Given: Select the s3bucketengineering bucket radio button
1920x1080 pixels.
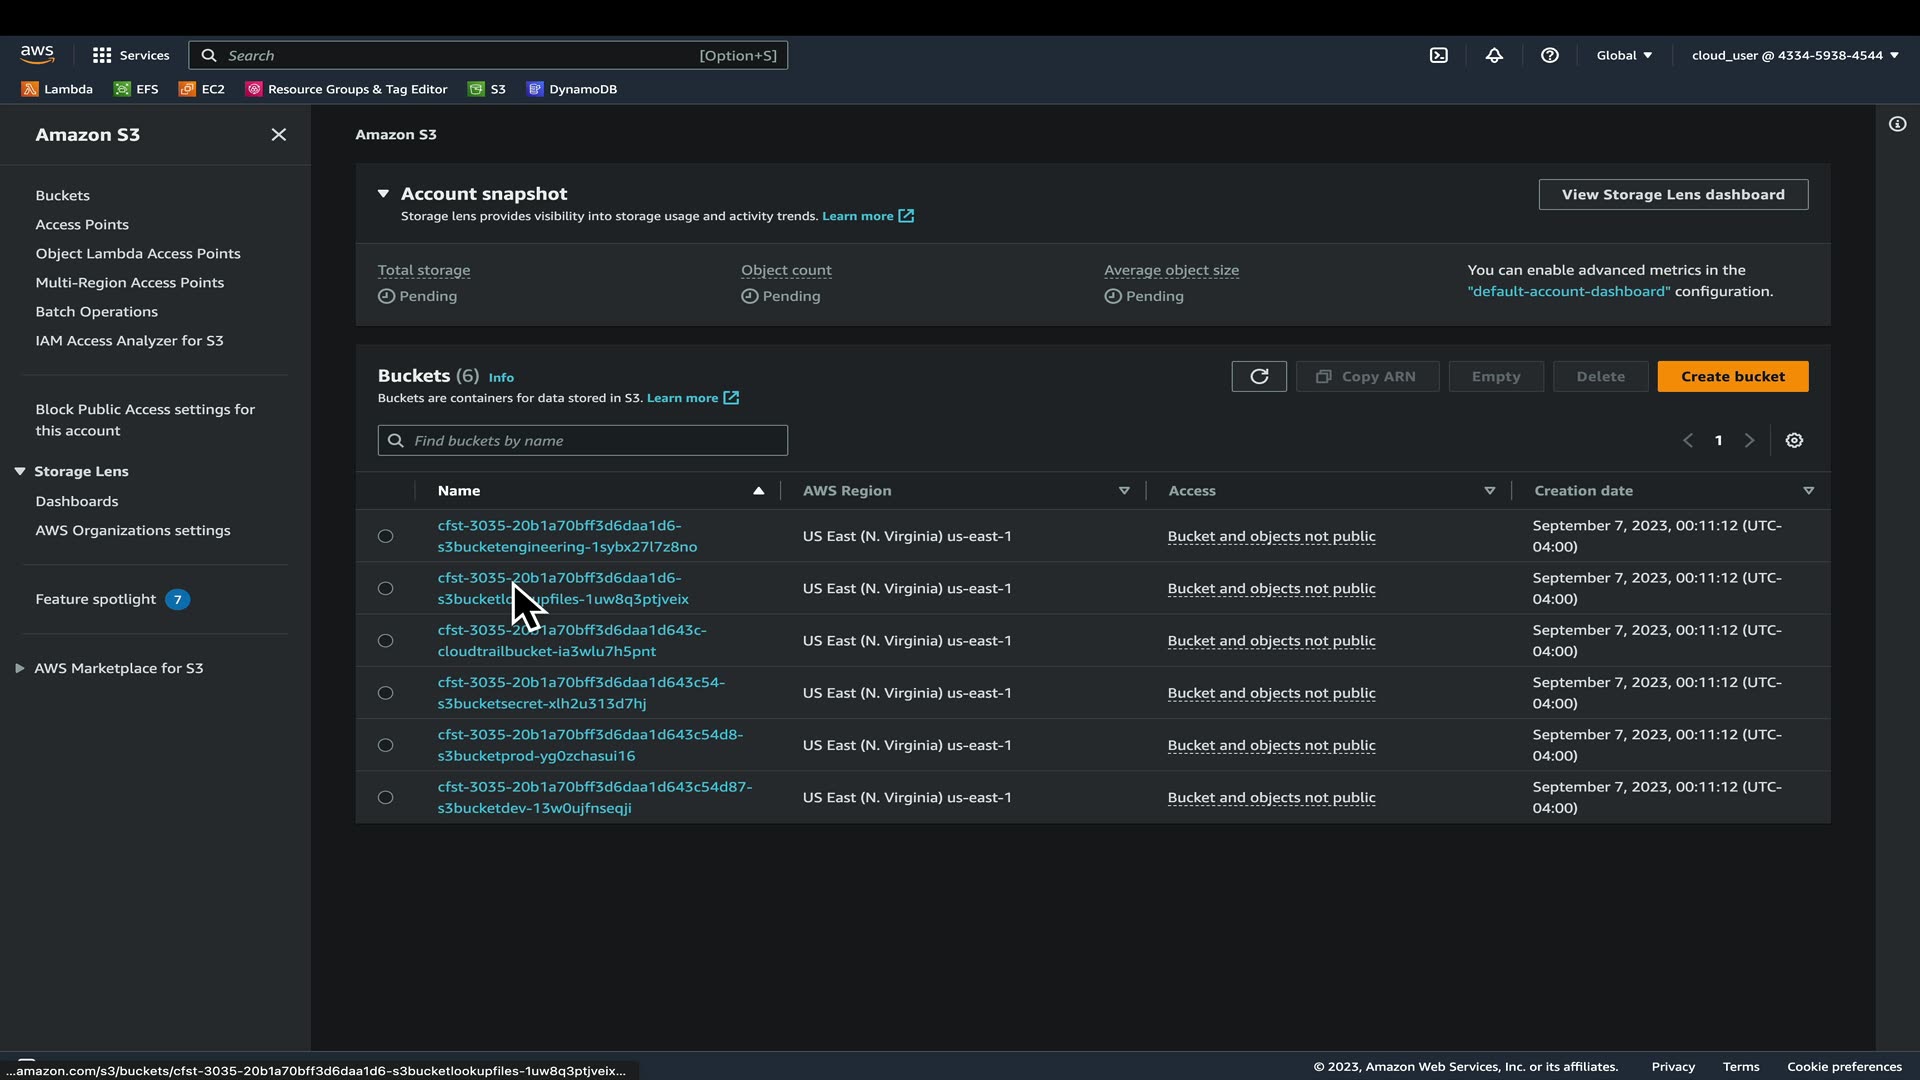Looking at the screenshot, I should pyautogui.click(x=385, y=537).
